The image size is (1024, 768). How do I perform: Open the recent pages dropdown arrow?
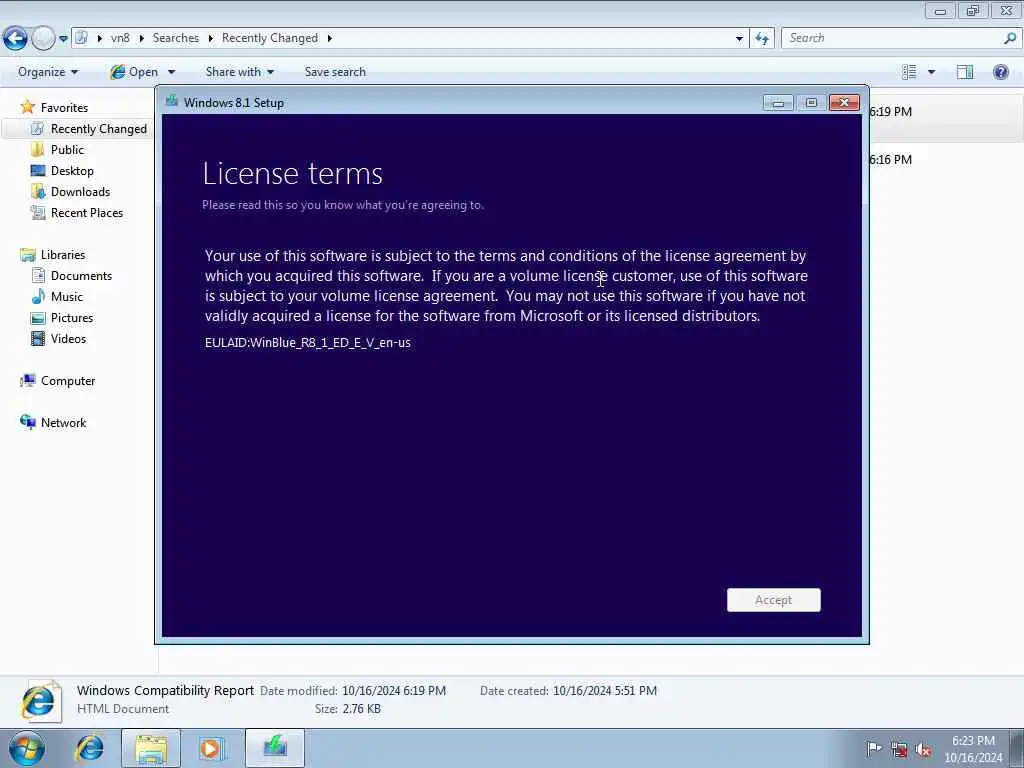[x=63, y=39]
